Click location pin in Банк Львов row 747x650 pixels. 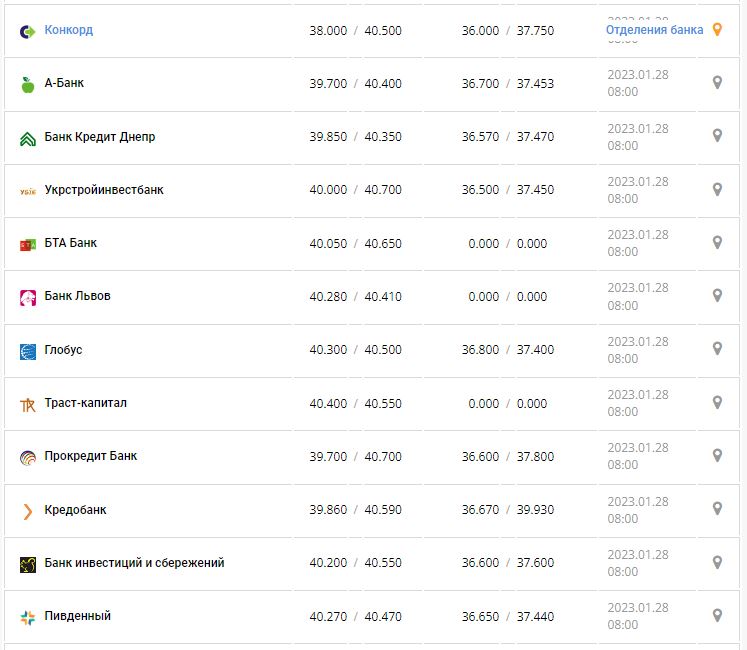717,295
